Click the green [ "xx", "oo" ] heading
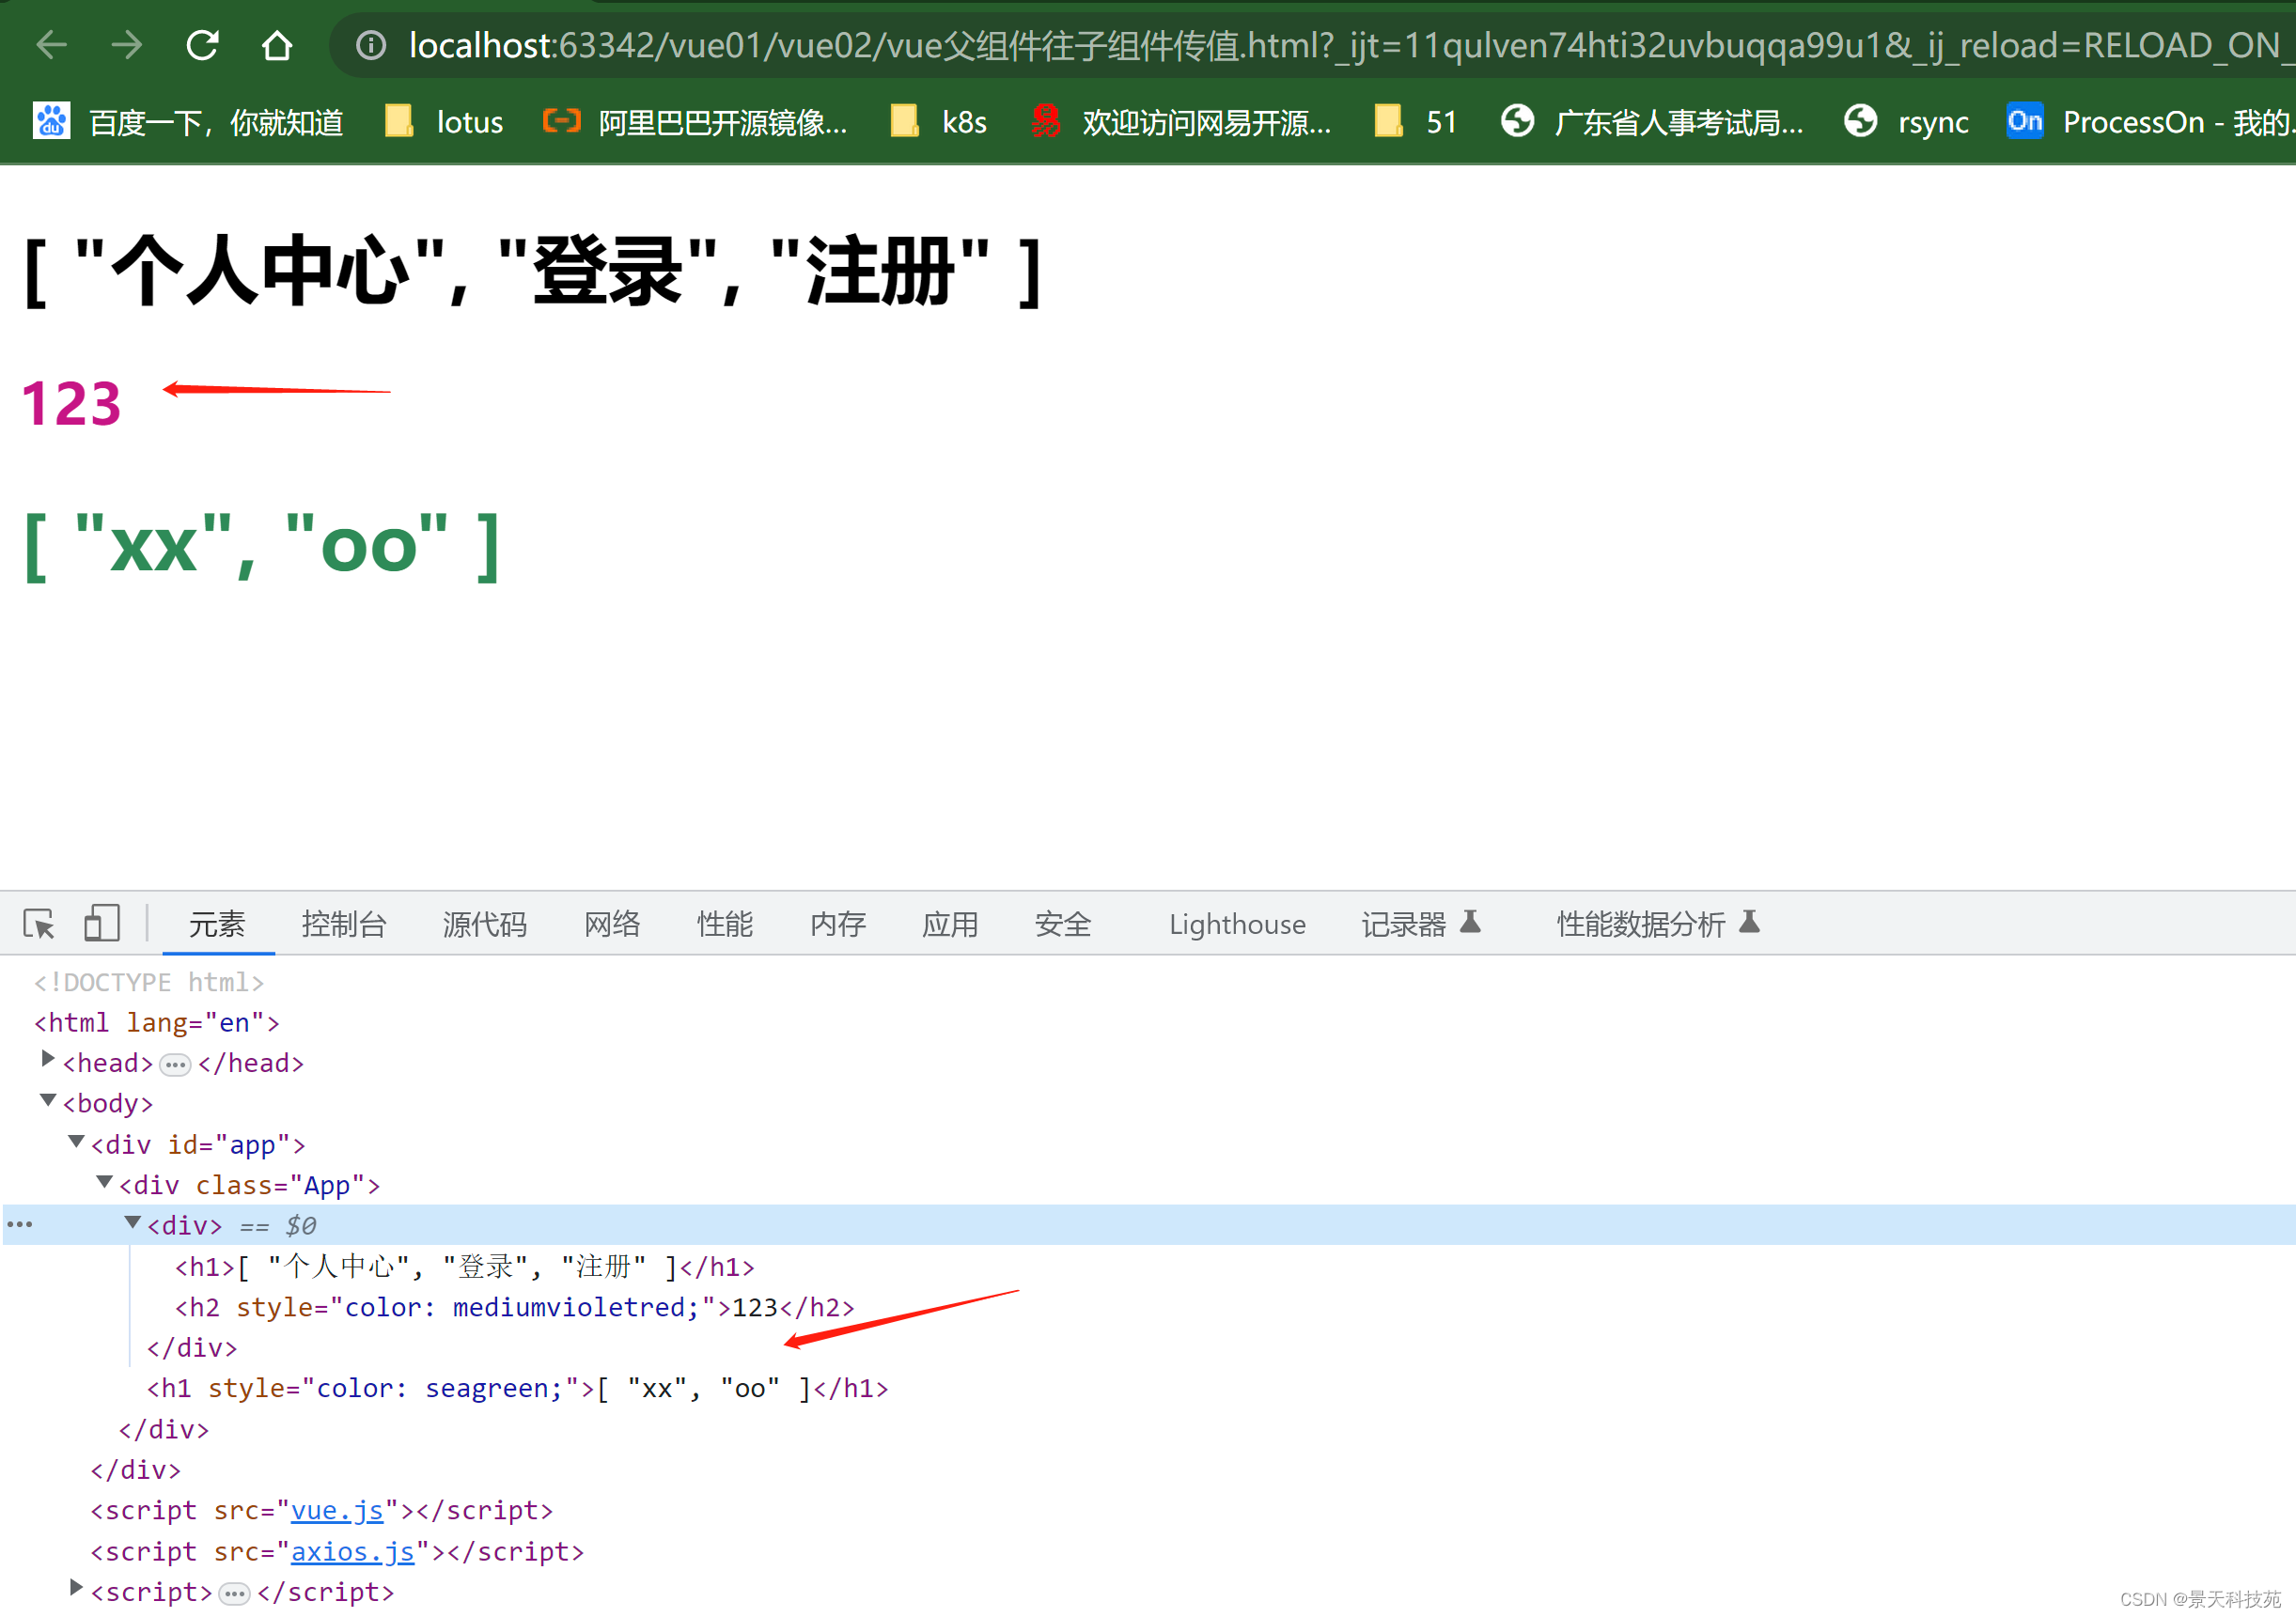Viewport: 2296px width, 1617px height. 261,546
